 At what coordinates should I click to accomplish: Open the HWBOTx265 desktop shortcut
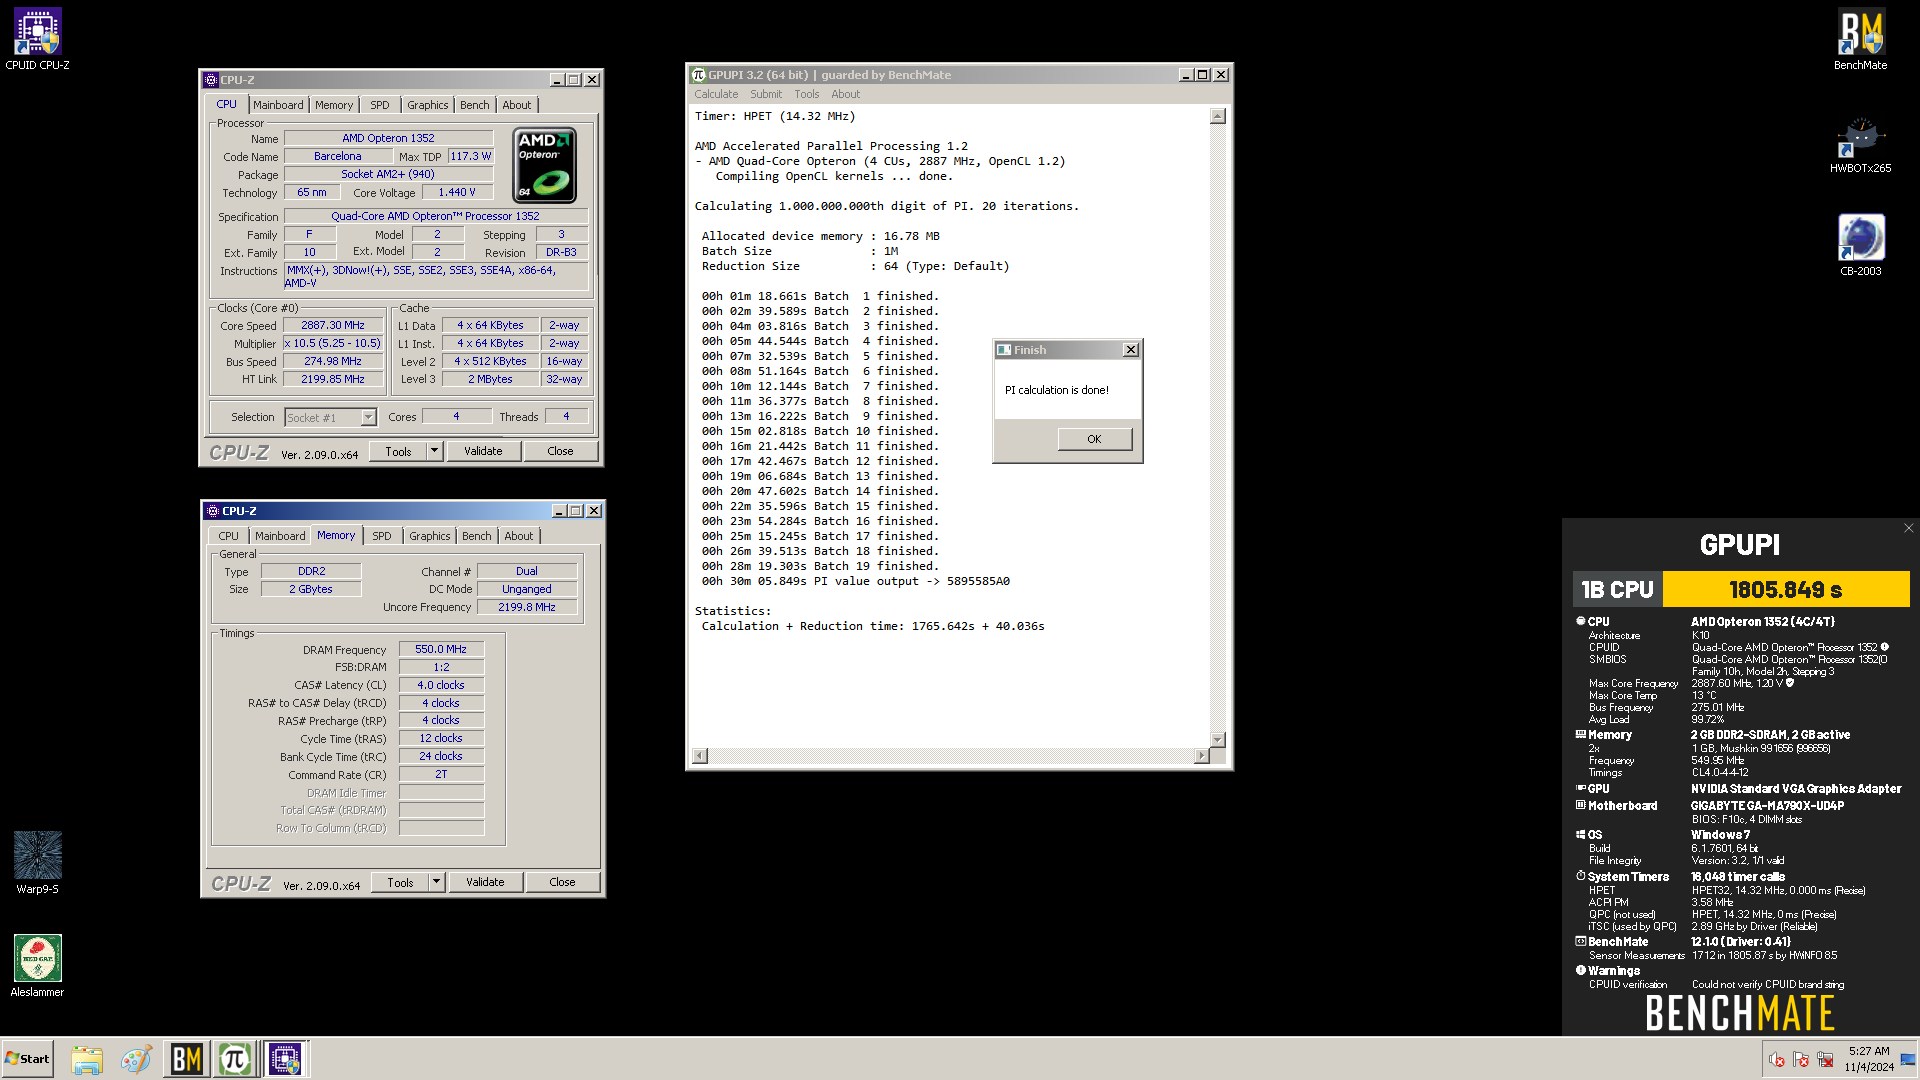click(1860, 144)
